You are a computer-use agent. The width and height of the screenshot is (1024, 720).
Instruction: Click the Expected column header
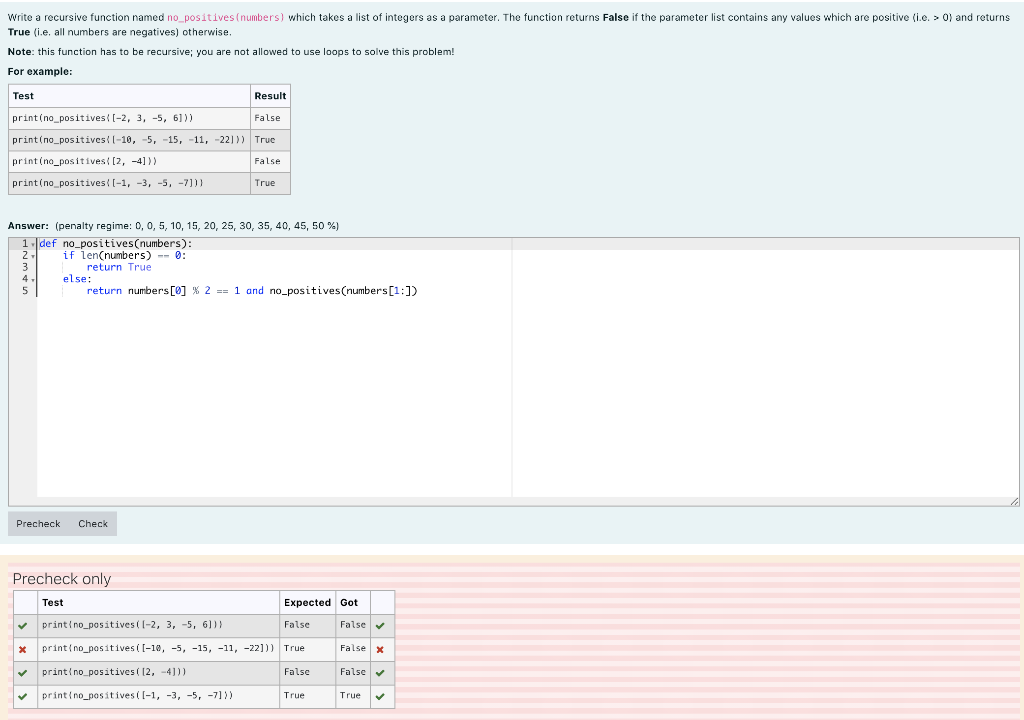[x=307, y=602]
